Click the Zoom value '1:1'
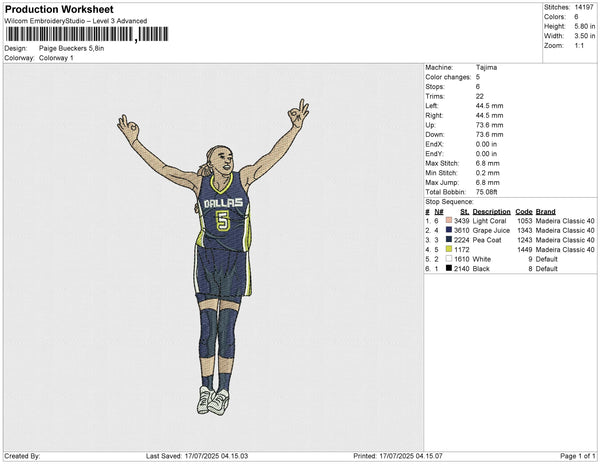600x464 pixels. click(579, 46)
